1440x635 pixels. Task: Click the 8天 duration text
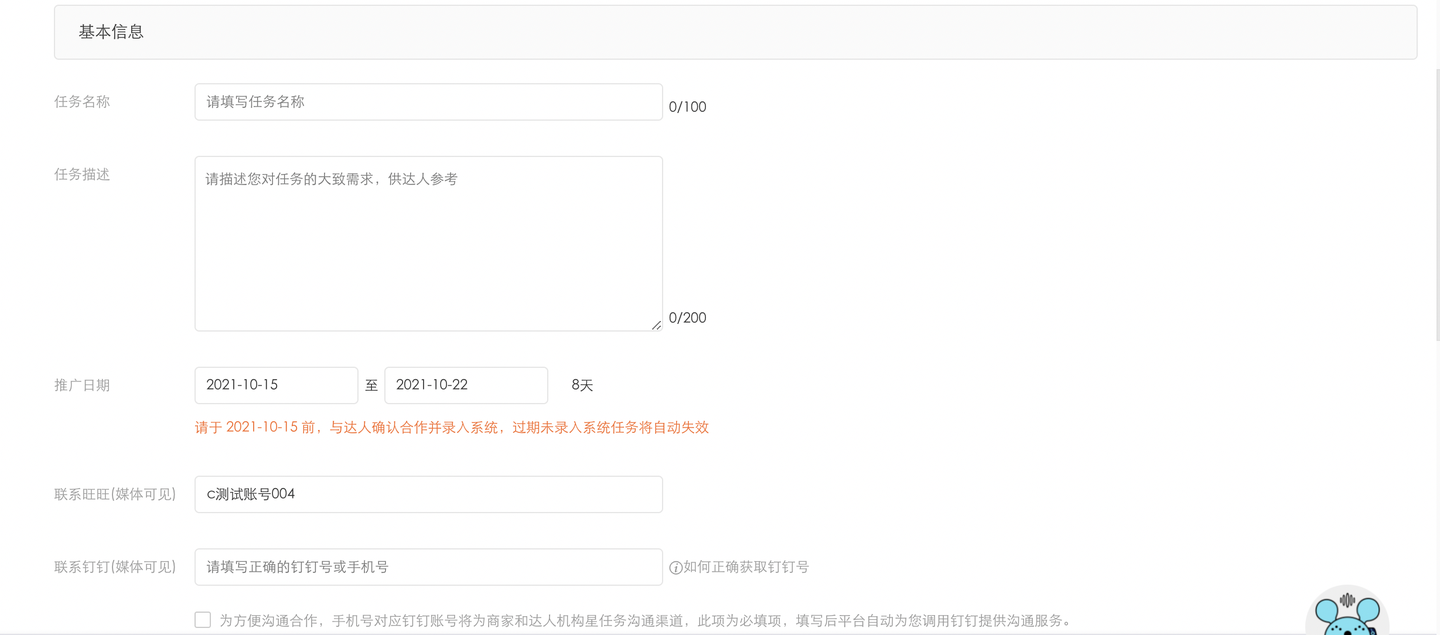(582, 385)
